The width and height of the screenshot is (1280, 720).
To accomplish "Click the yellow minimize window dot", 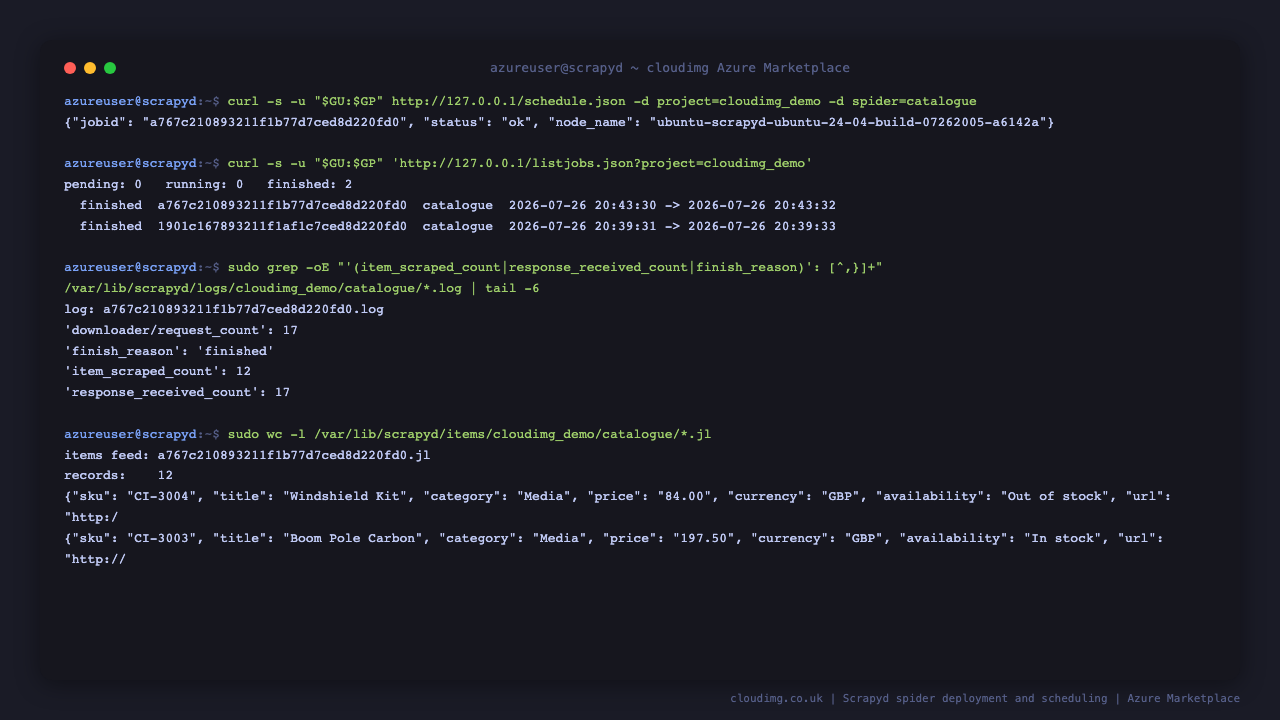I will tap(90, 68).
